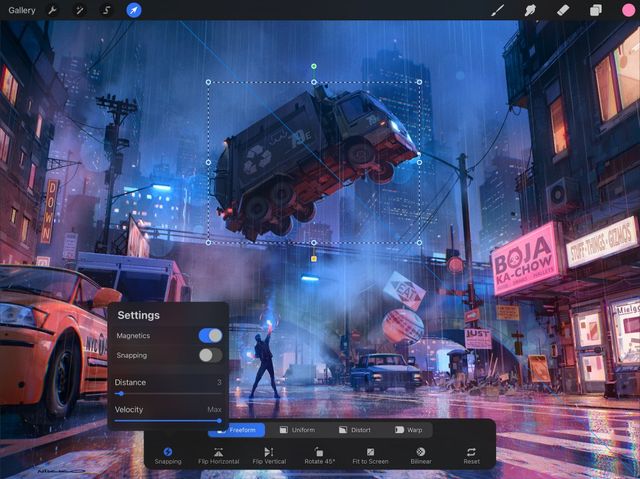
Task: Open Bilinear interpolation options
Action: pyautogui.click(x=421, y=456)
